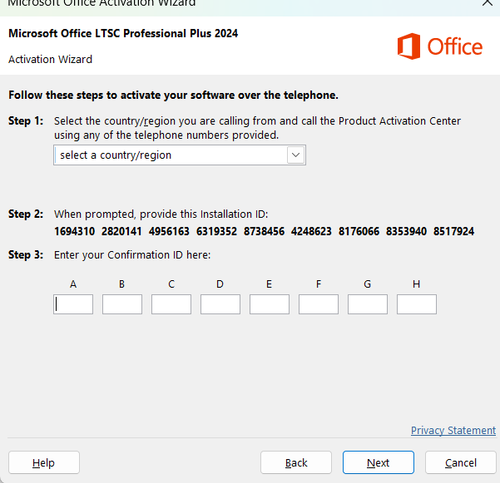
Task: Click Installation ID group 6319352
Action: pyautogui.click(x=217, y=231)
